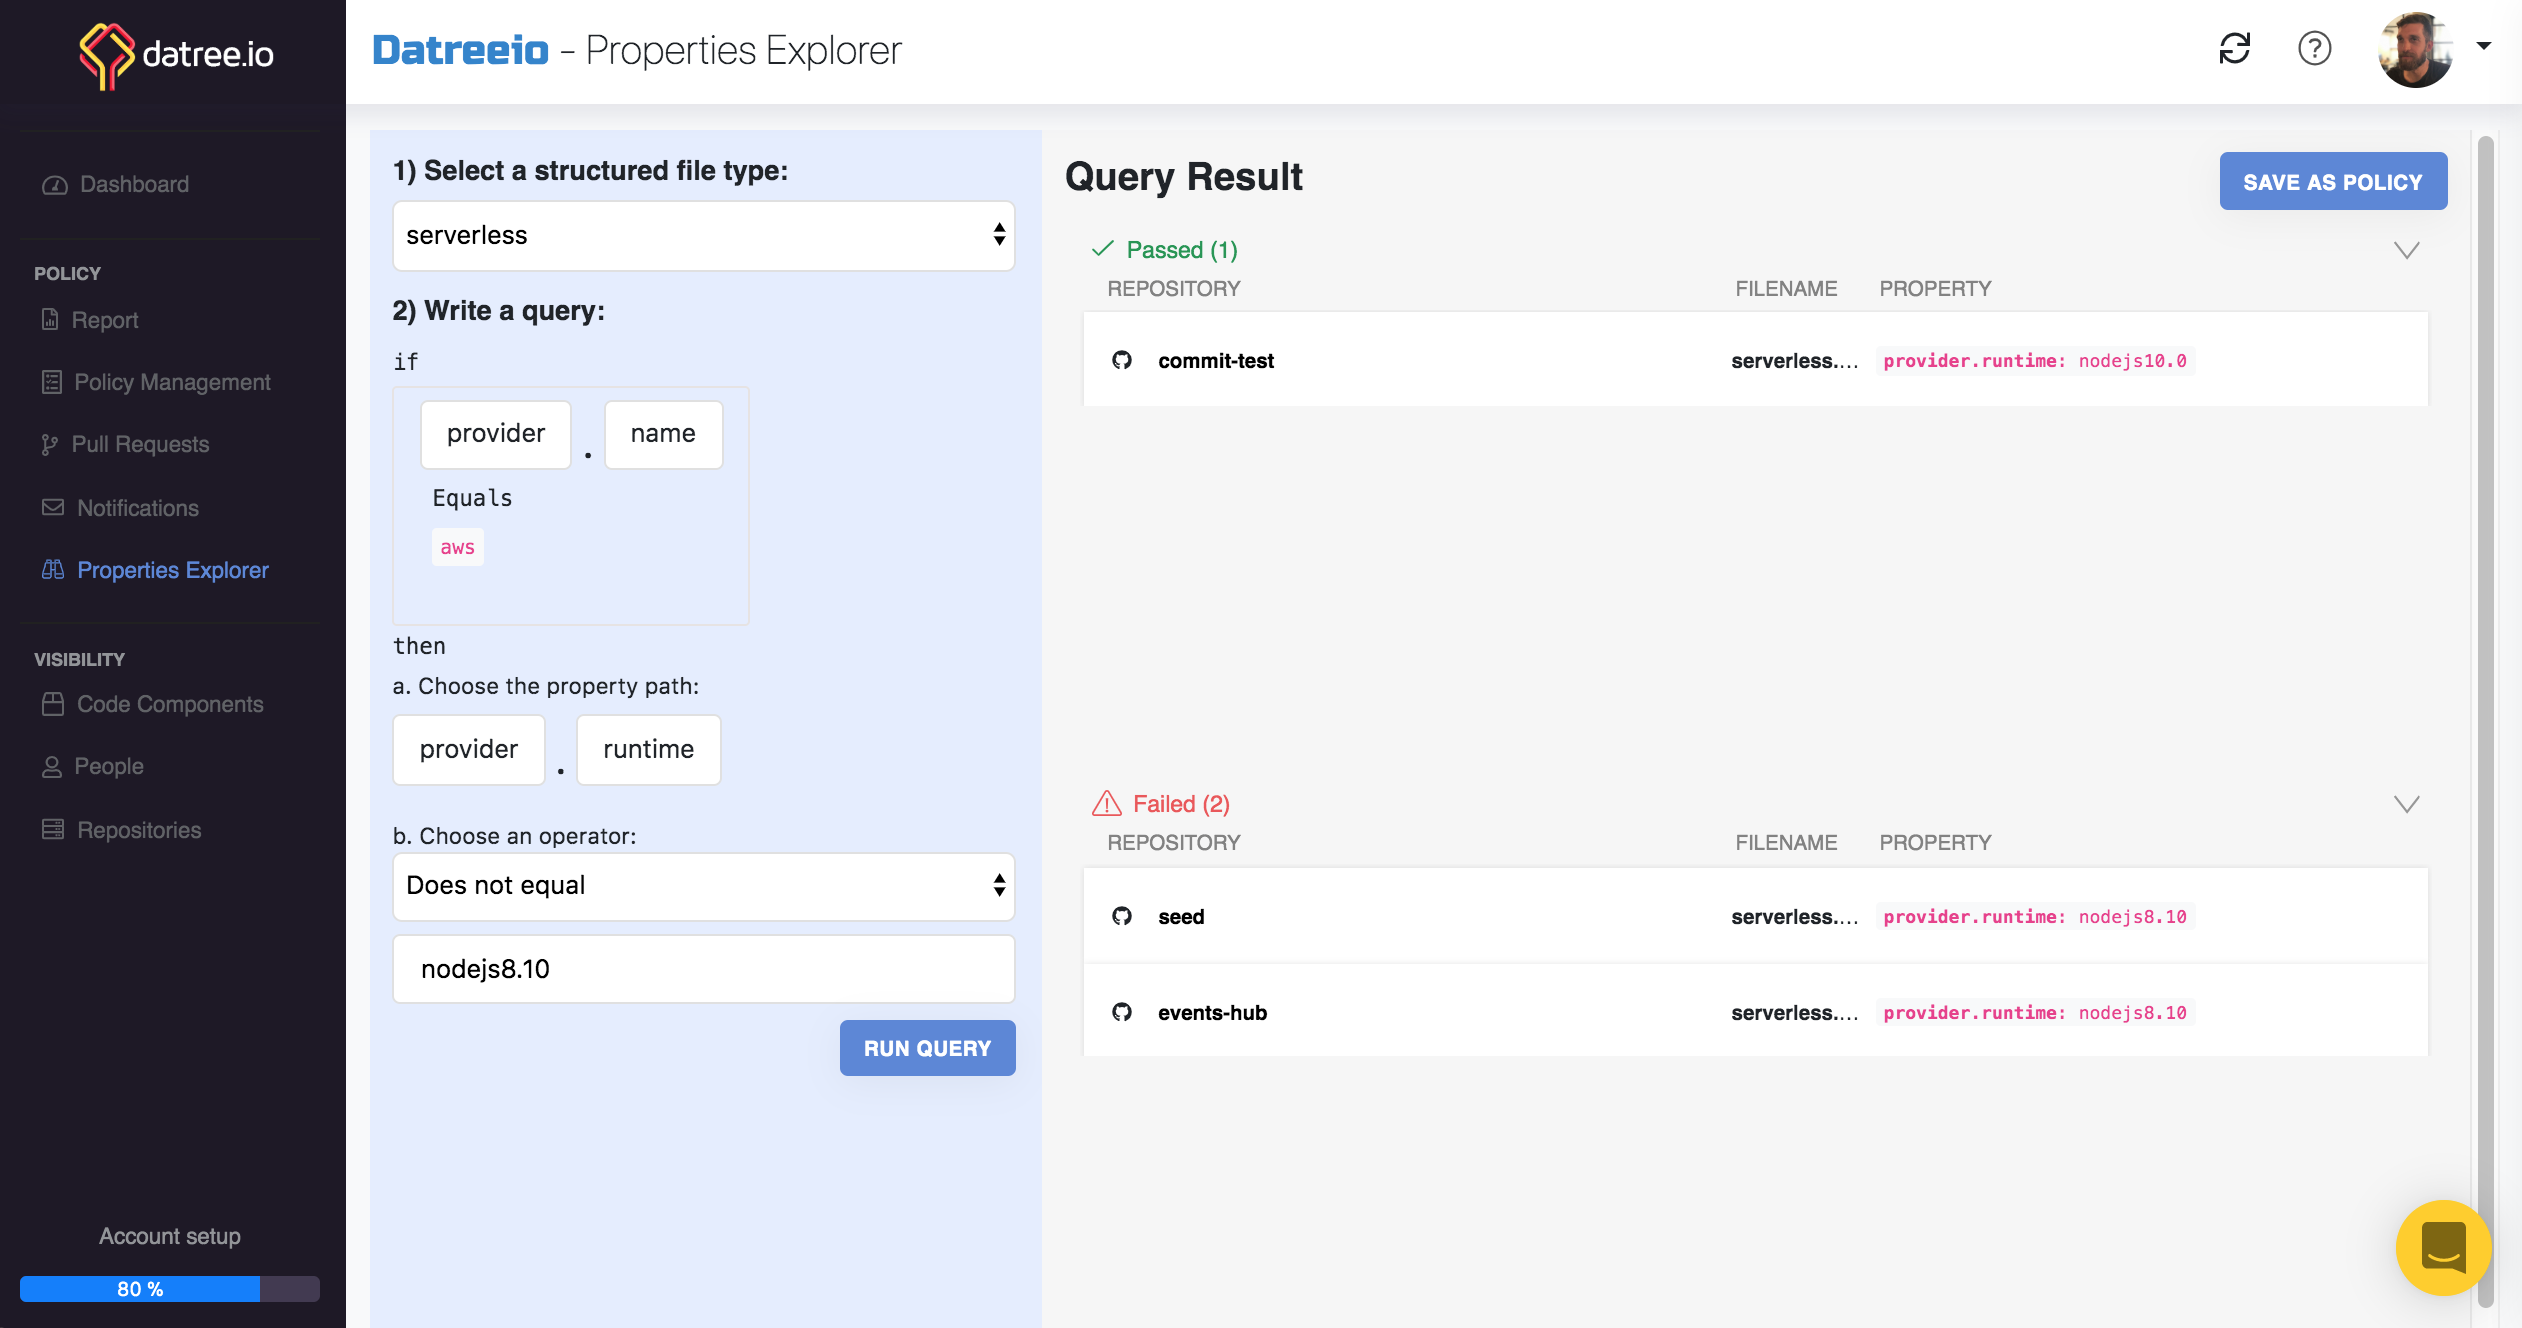Click the Properties Explorer binoculars icon

(53, 569)
